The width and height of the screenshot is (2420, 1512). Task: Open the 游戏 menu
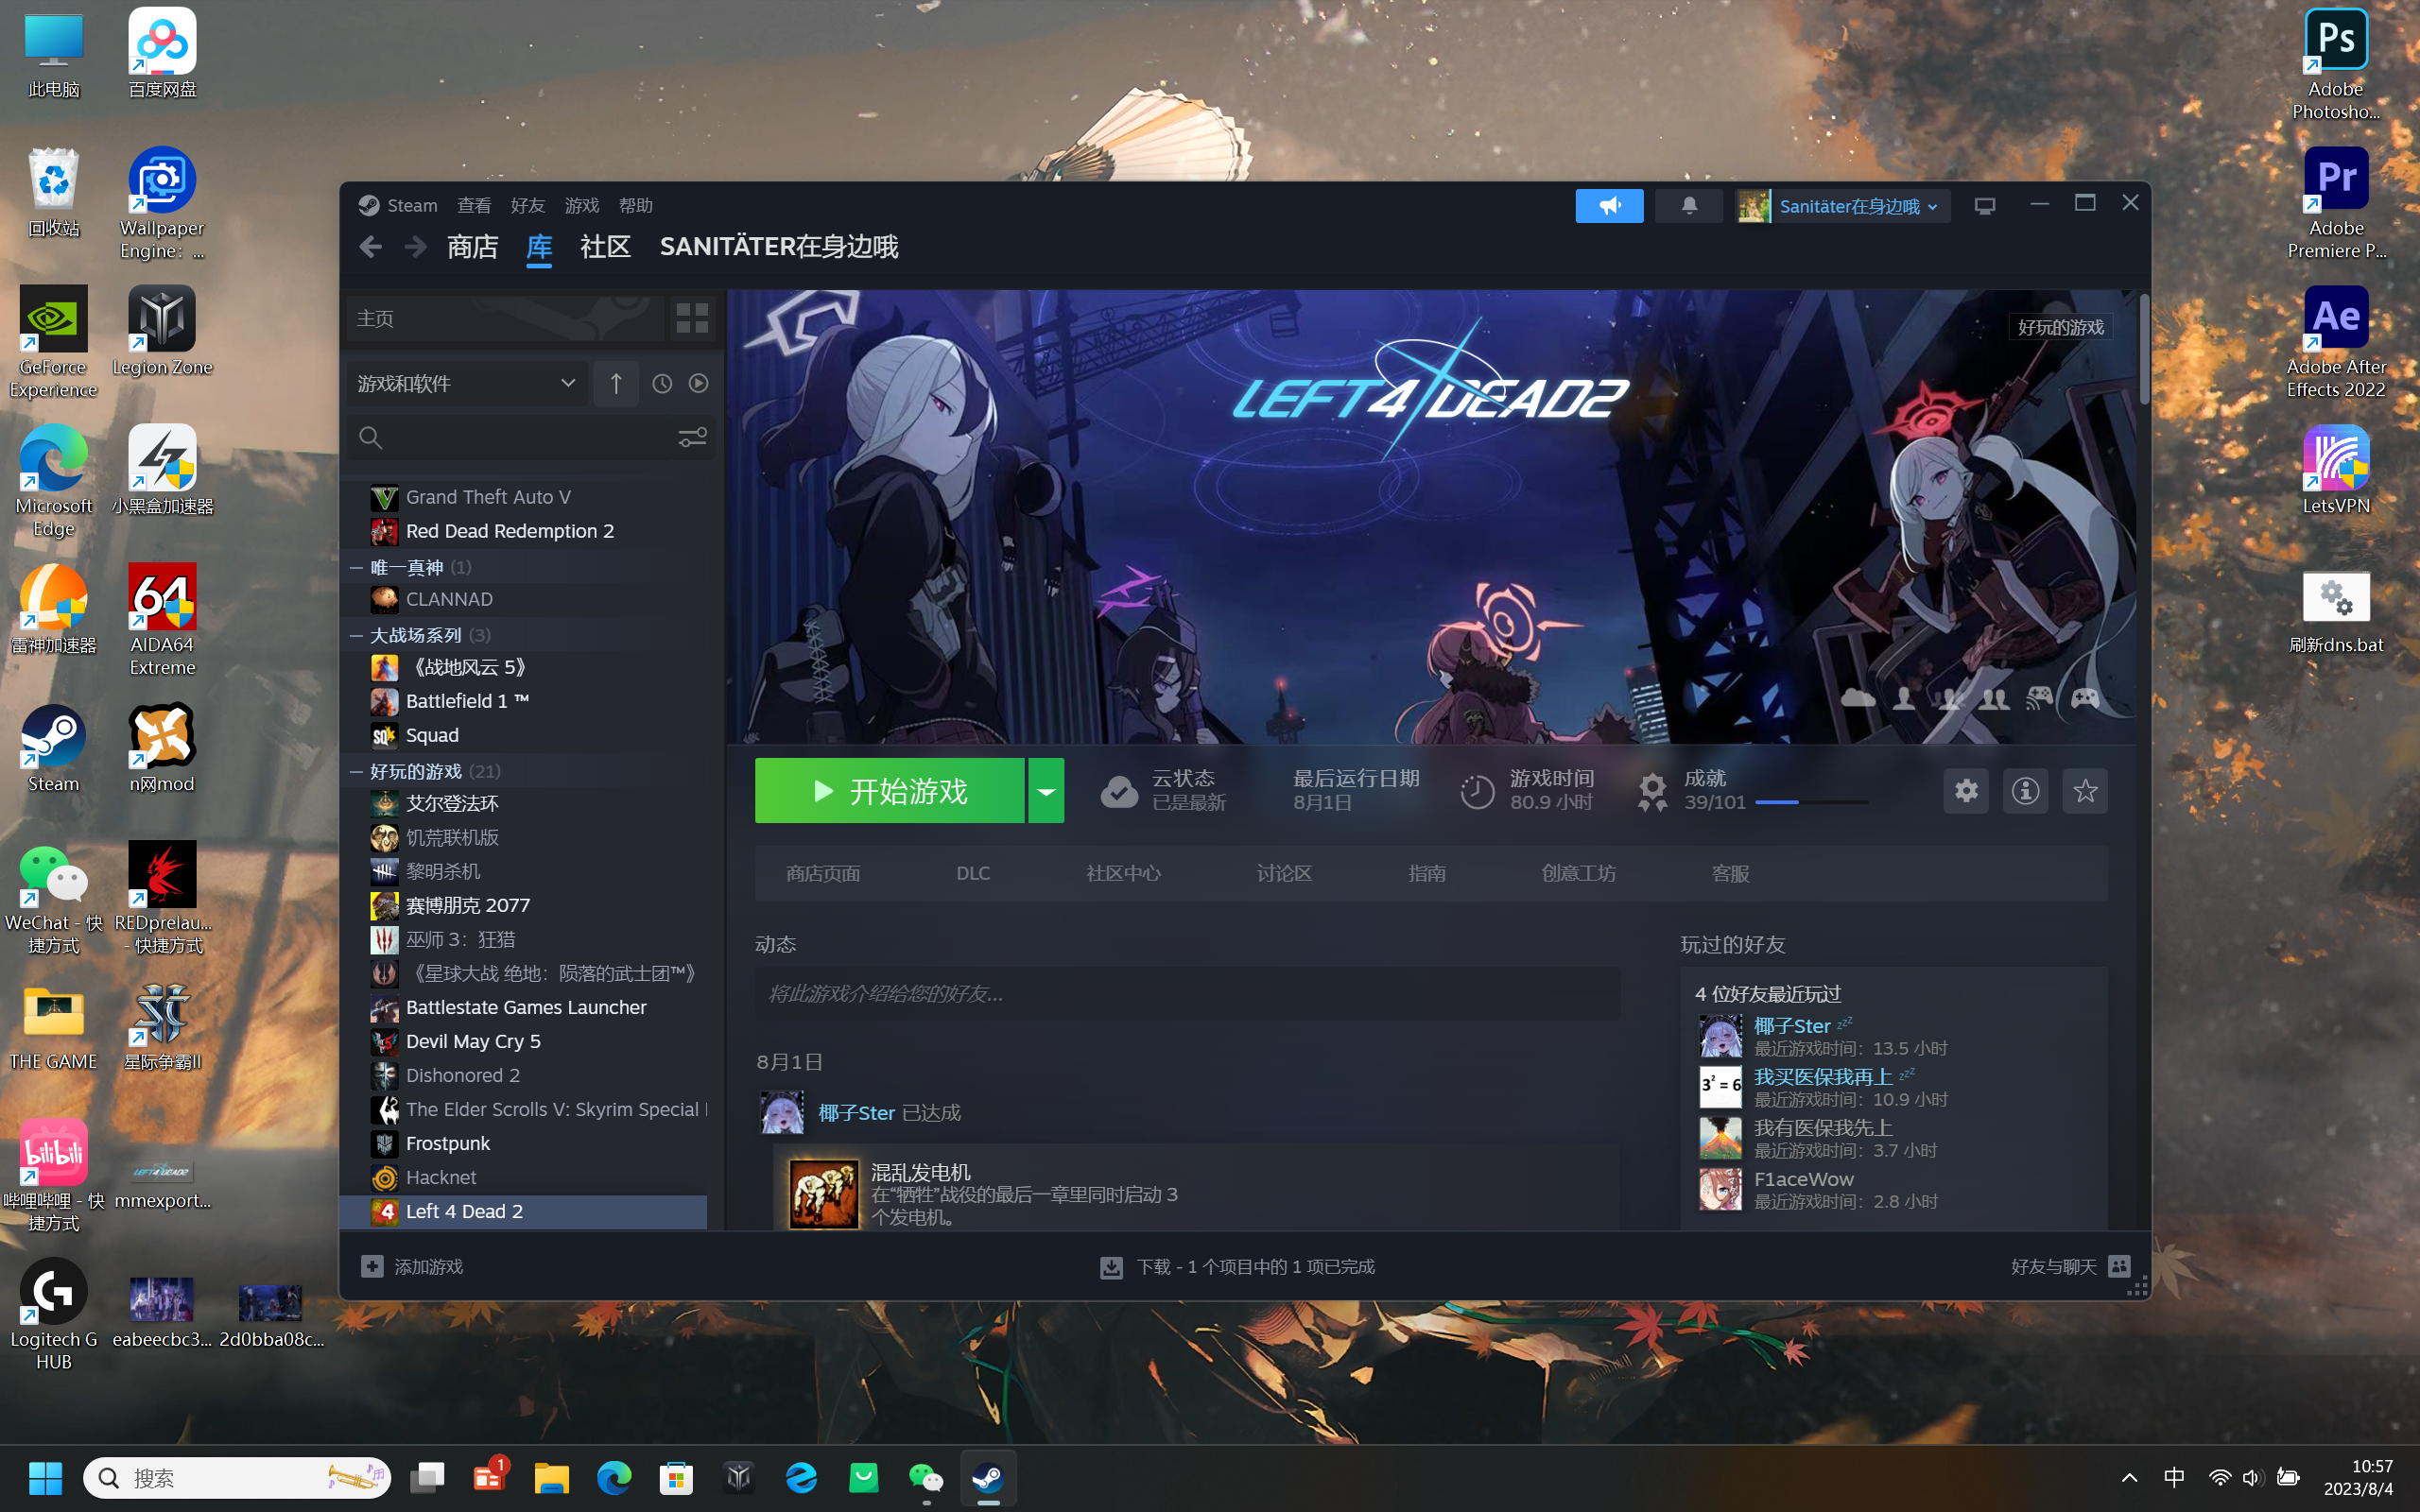point(582,205)
